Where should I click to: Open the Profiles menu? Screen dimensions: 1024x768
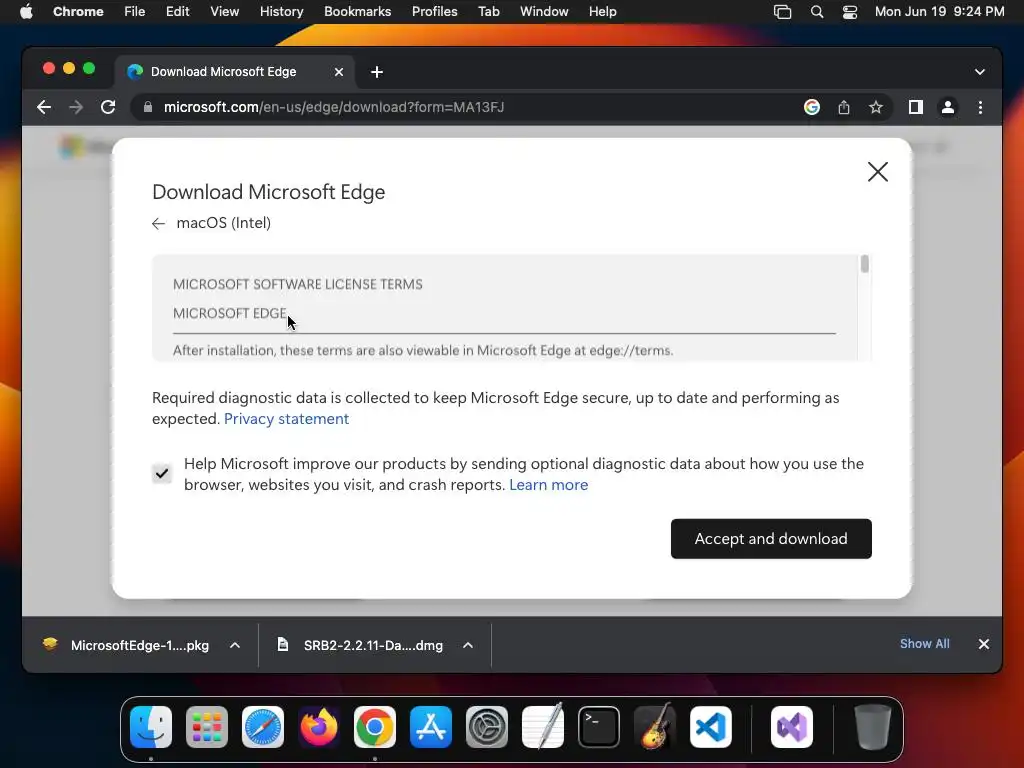pyautogui.click(x=434, y=12)
